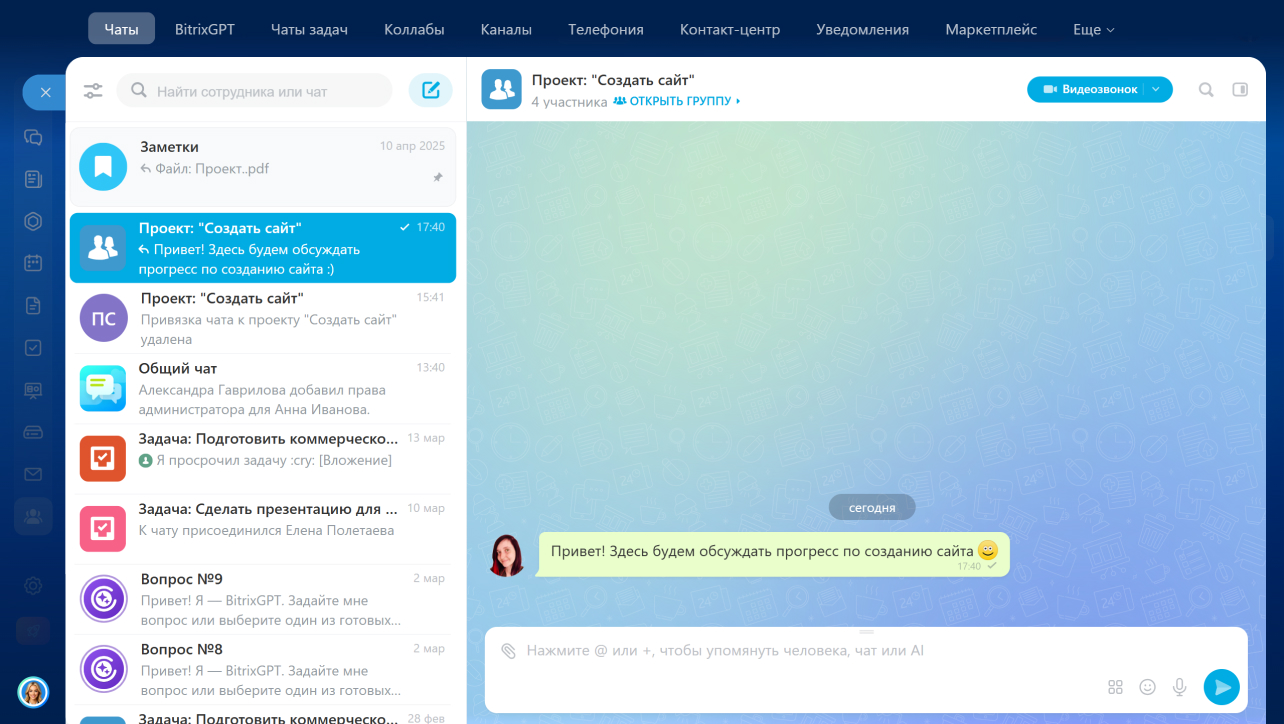Open the pinned 'Заметки' chat
The image size is (1284, 724).
(x=261, y=166)
